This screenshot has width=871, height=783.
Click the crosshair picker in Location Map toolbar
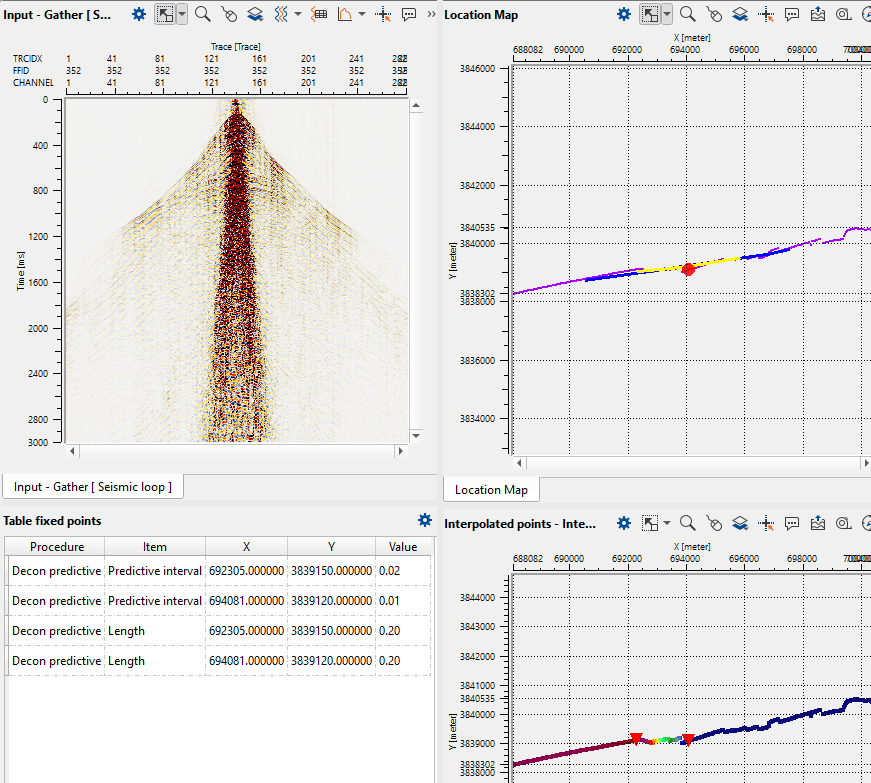coord(766,14)
